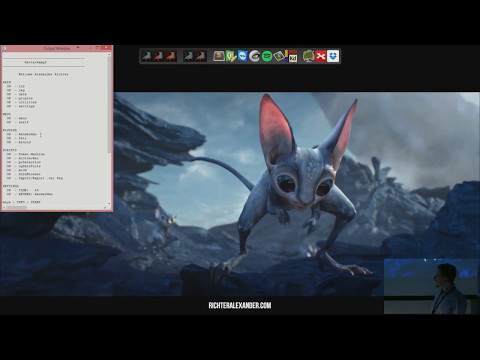
Task: Click the "Welcome Alexander Richter" line
Action: coord(43,74)
